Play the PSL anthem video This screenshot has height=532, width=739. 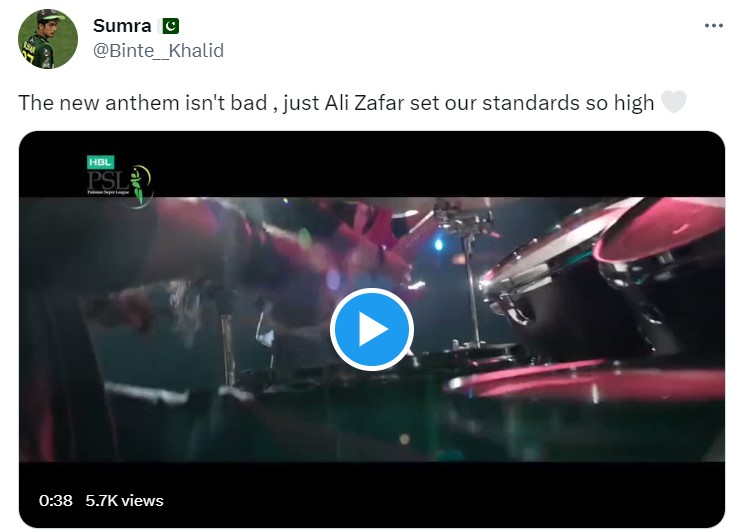(371, 329)
